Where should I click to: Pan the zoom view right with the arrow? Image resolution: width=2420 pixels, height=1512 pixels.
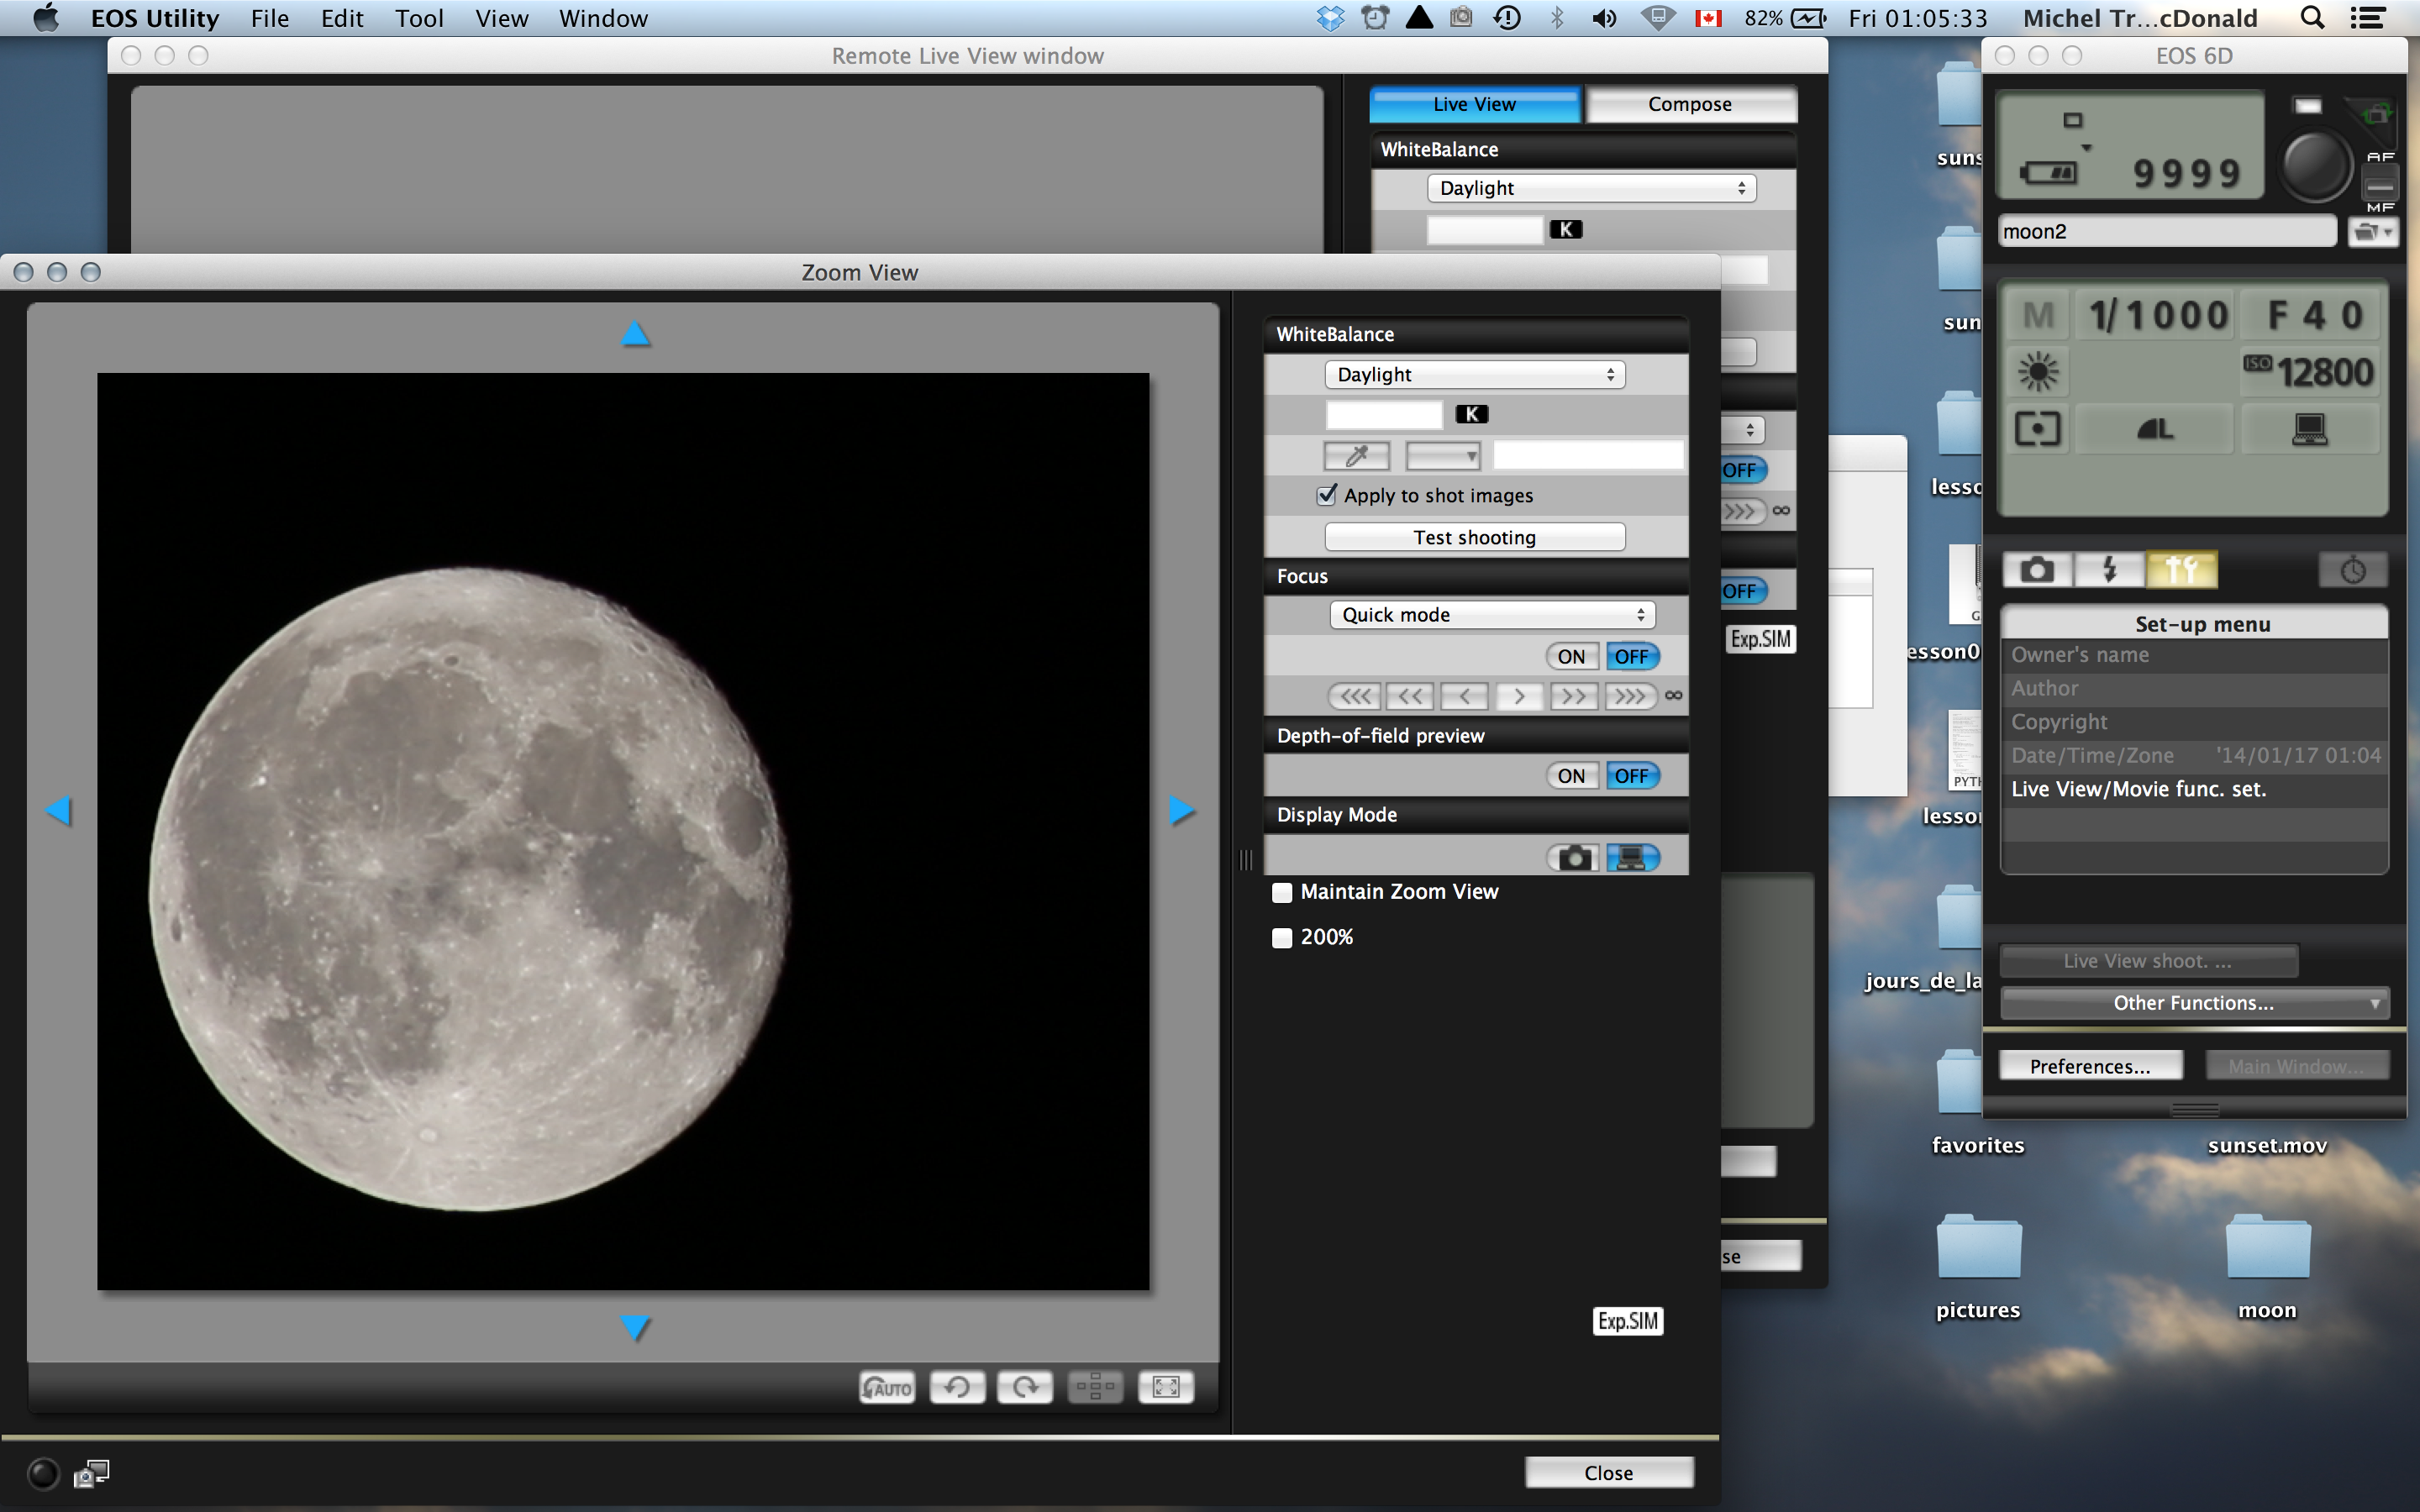pyautogui.click(x=1182, y=810)
